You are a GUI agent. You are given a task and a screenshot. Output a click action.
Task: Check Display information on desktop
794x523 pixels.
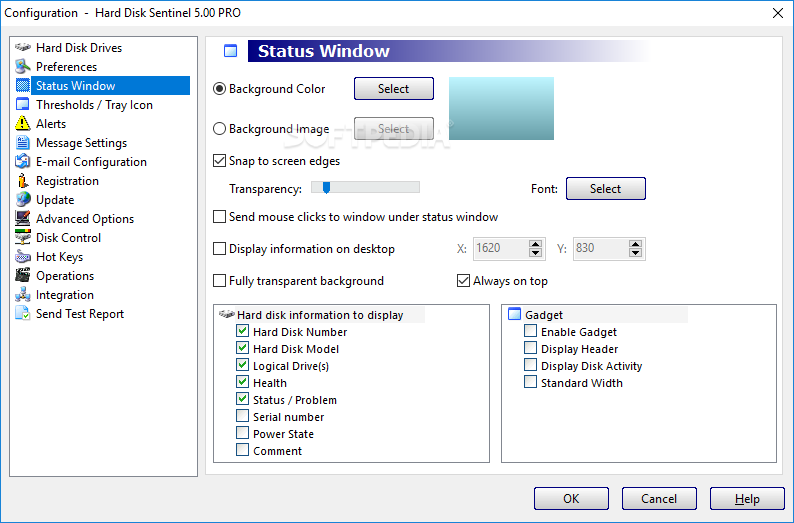tap(219, 249)
